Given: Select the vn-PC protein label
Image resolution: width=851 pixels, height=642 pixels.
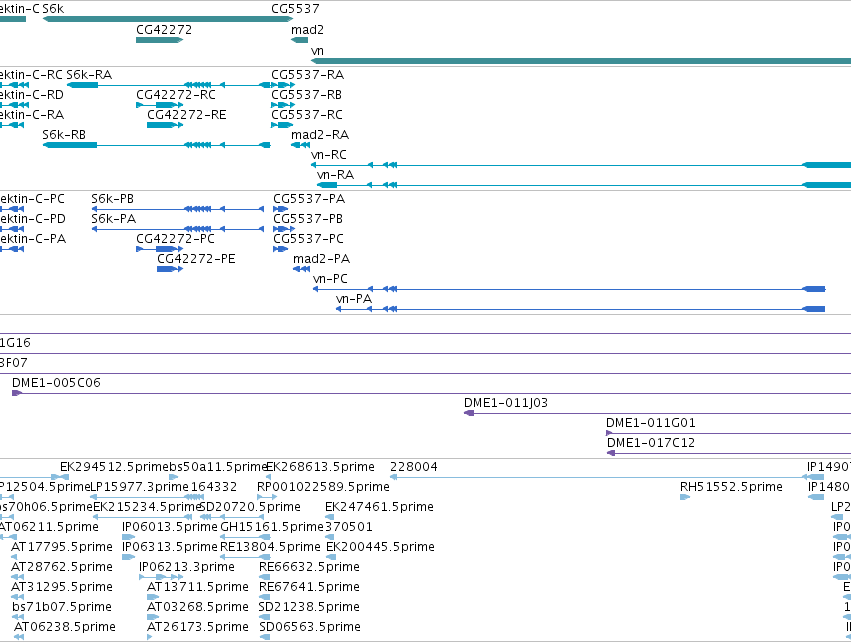Looking at the screenshot, I should click(331, 279).
